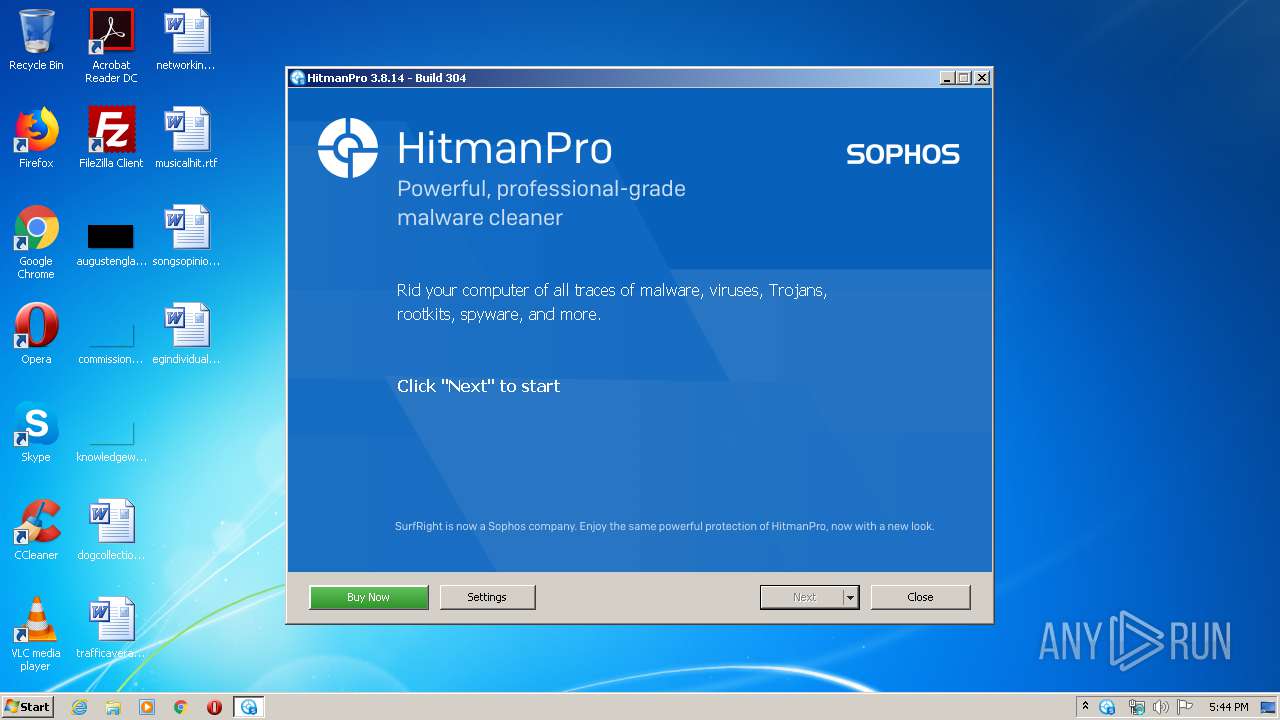Viewport: 1280px width, 720px height.
Task: Open the Windows Start menu
Action: point(28,707)
